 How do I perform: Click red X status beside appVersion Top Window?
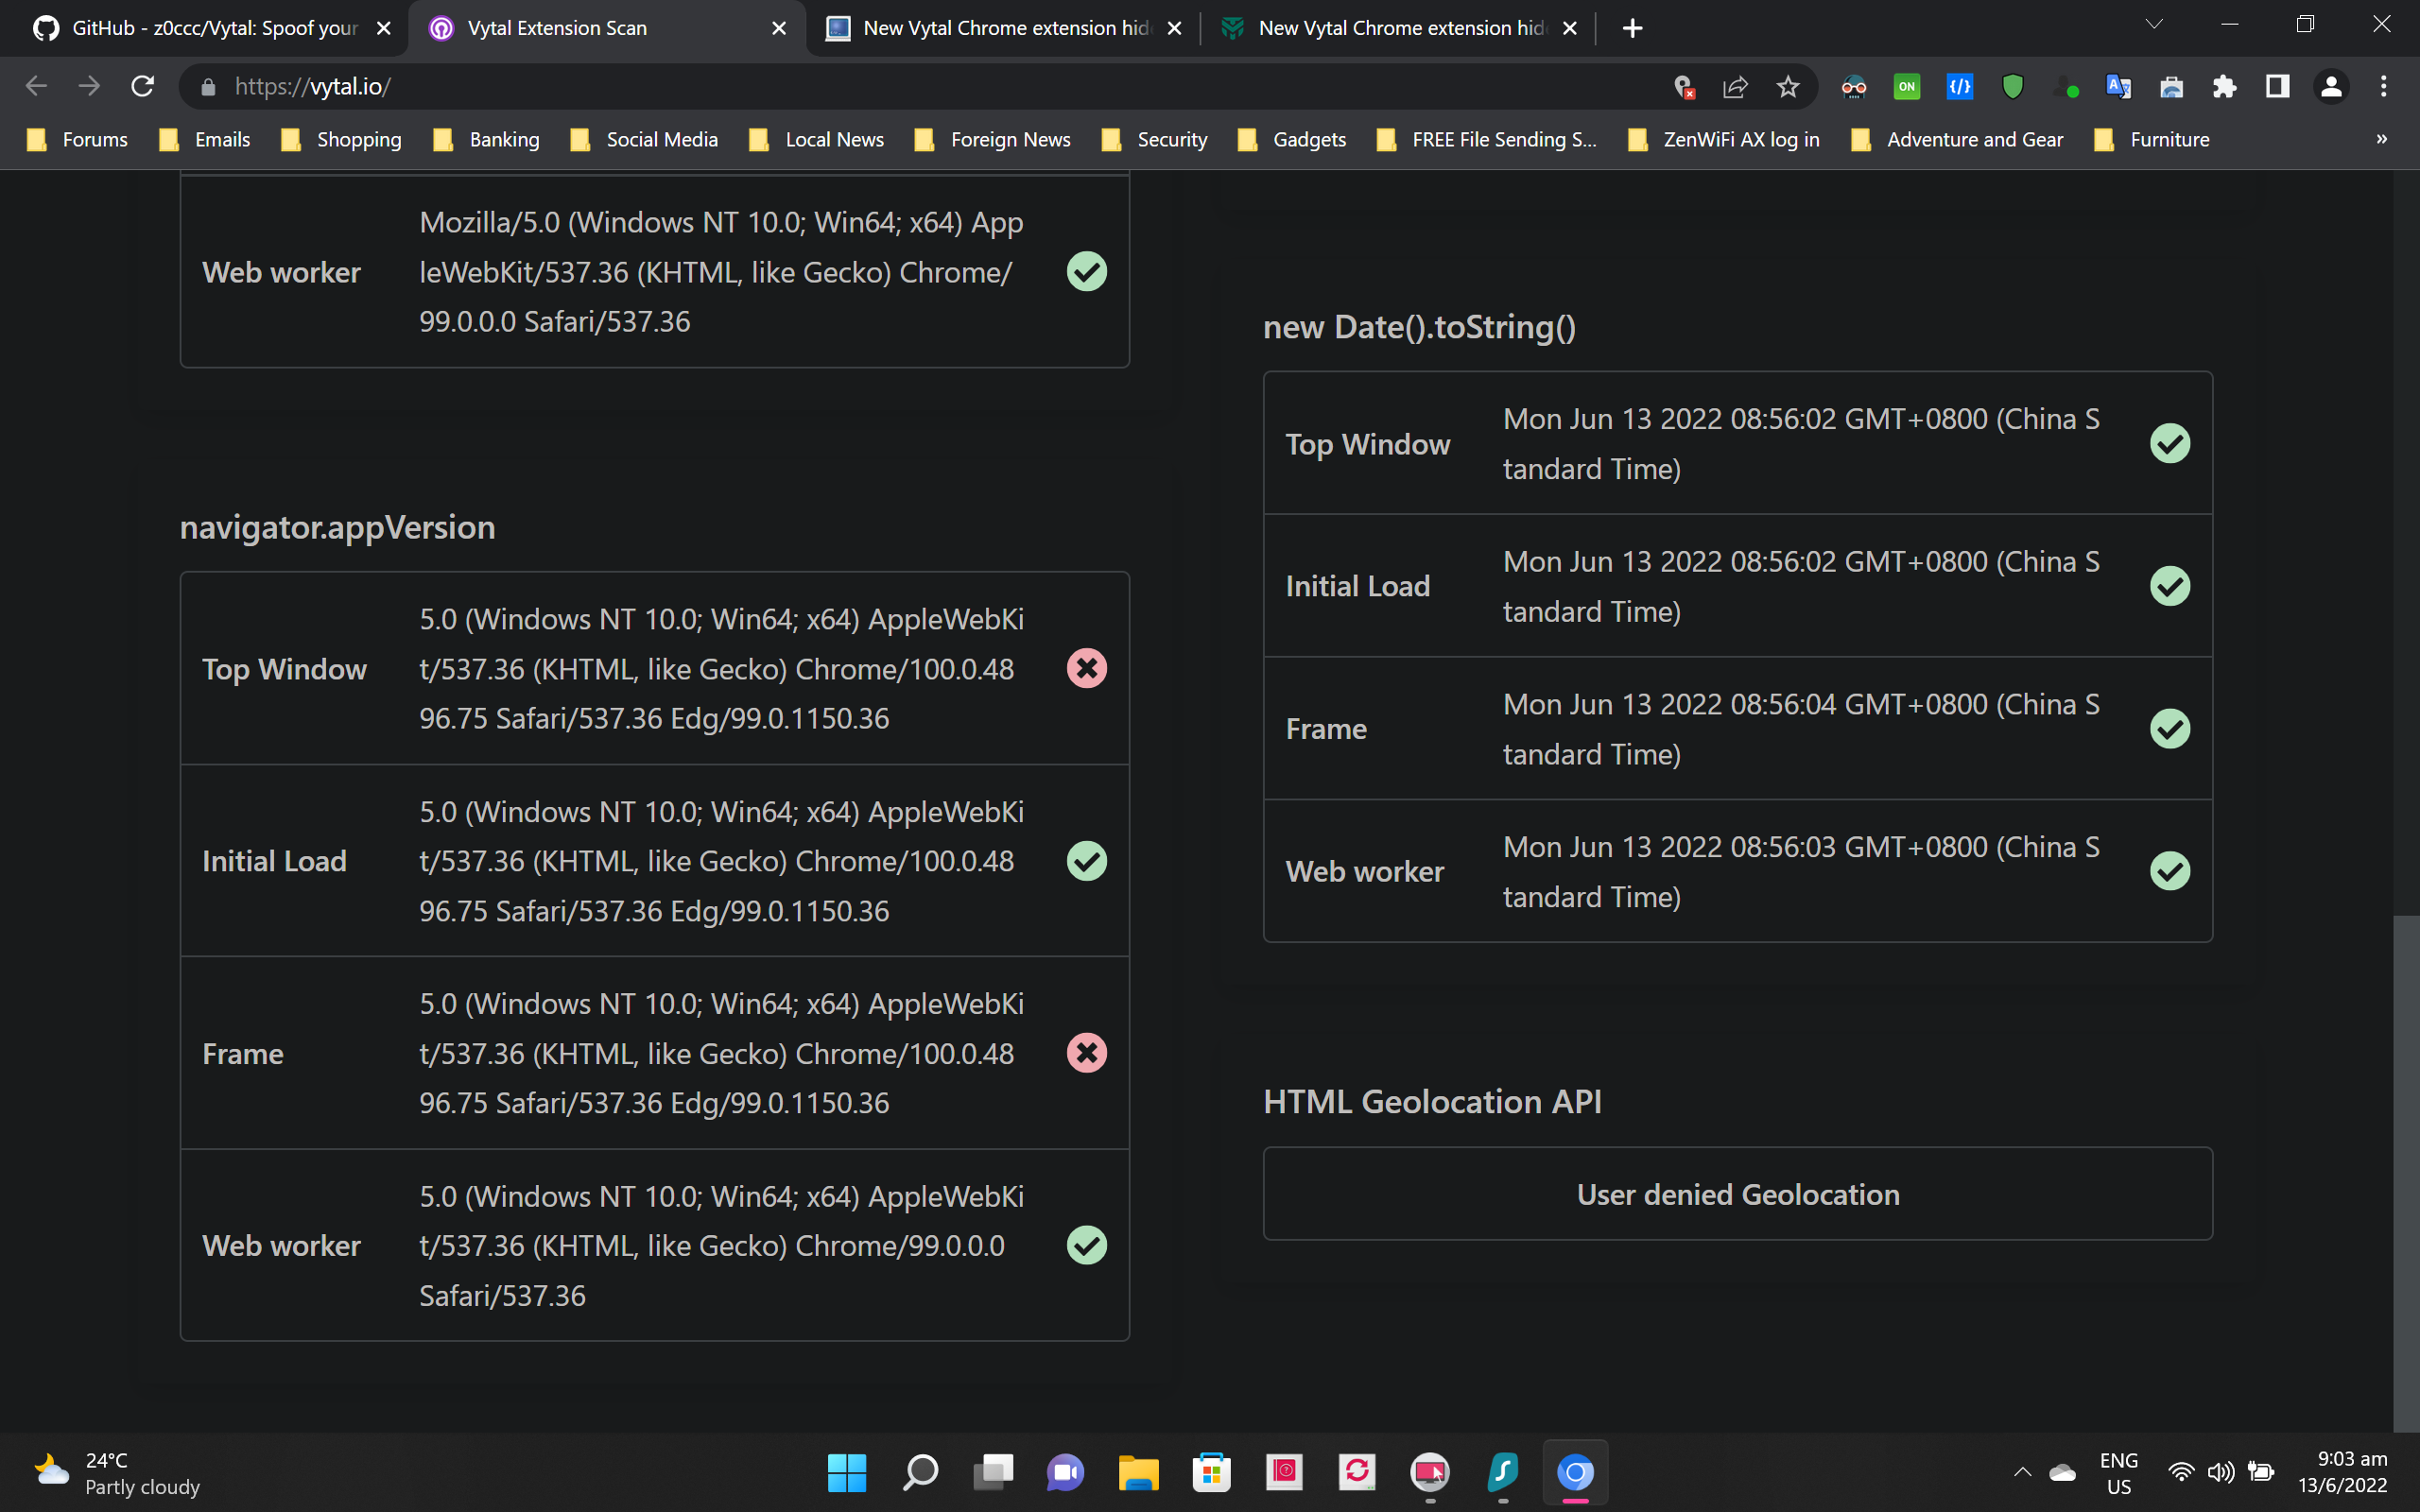click(x=1086, y=668)
